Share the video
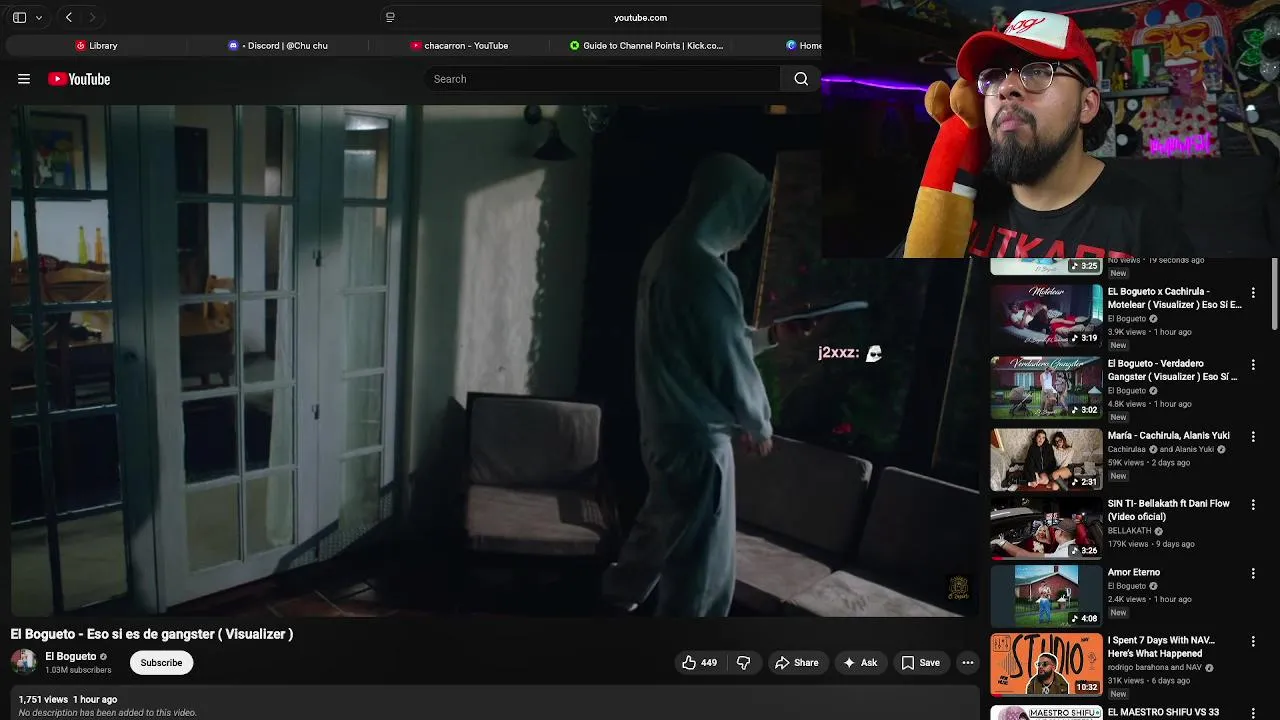 [x=796, y=662]
